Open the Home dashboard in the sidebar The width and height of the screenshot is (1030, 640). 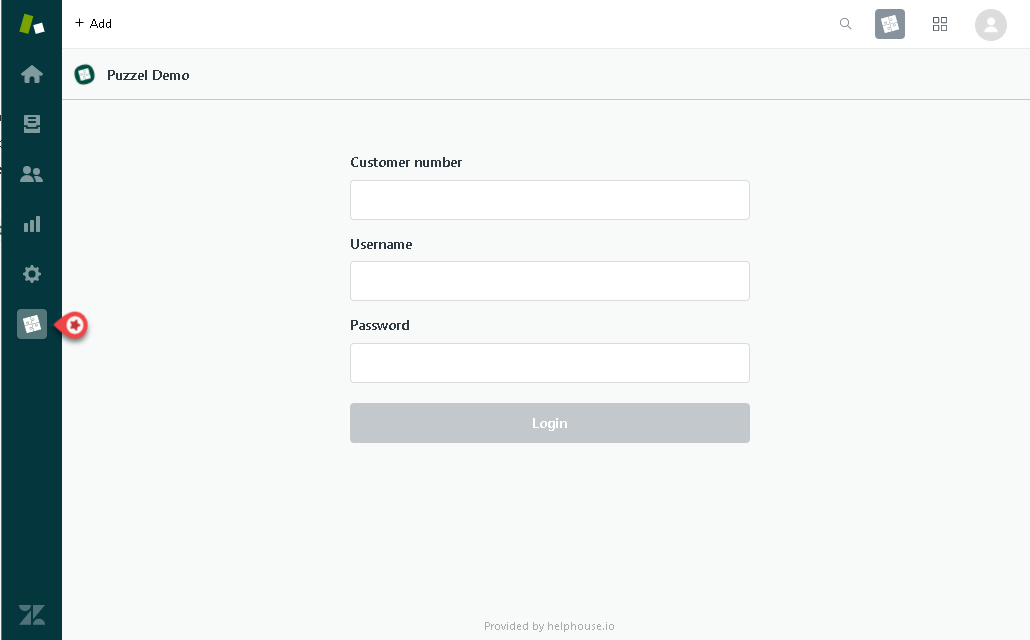coord(32,74)
